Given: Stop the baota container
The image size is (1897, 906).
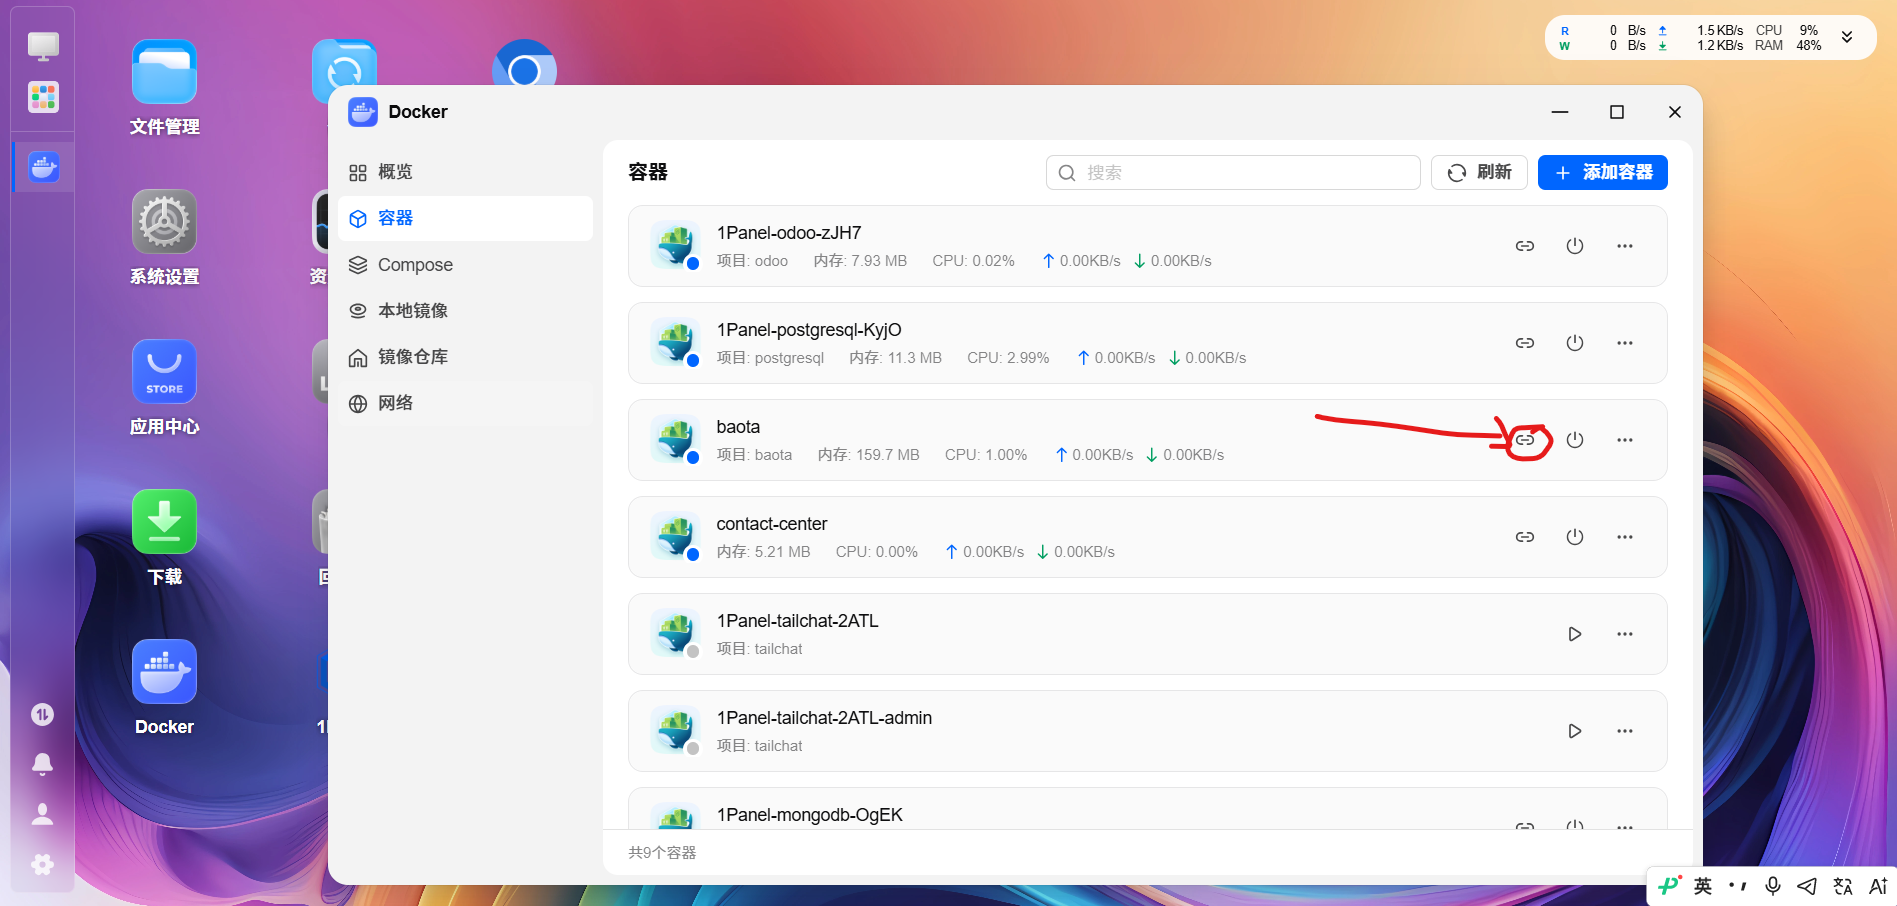Looking at the screenshot, I should [x=1574, y=440].
